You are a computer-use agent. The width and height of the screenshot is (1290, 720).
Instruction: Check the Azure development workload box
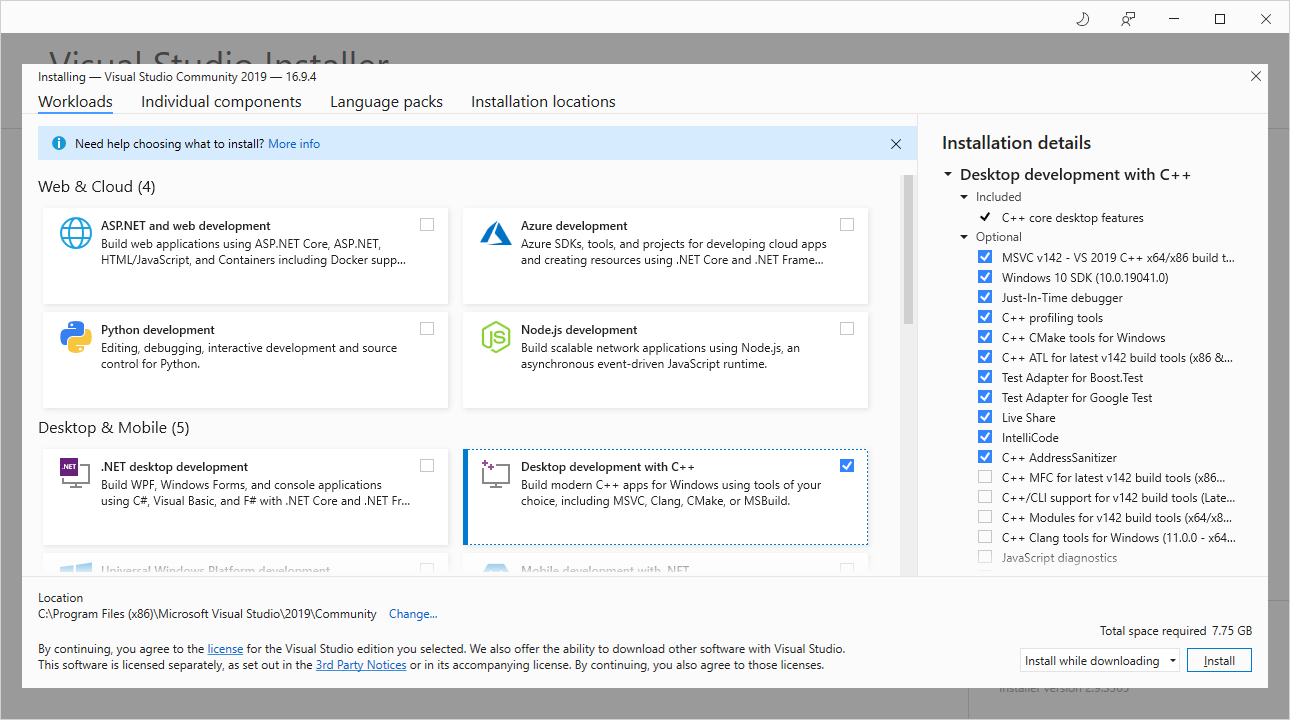[x=847, y=225]
